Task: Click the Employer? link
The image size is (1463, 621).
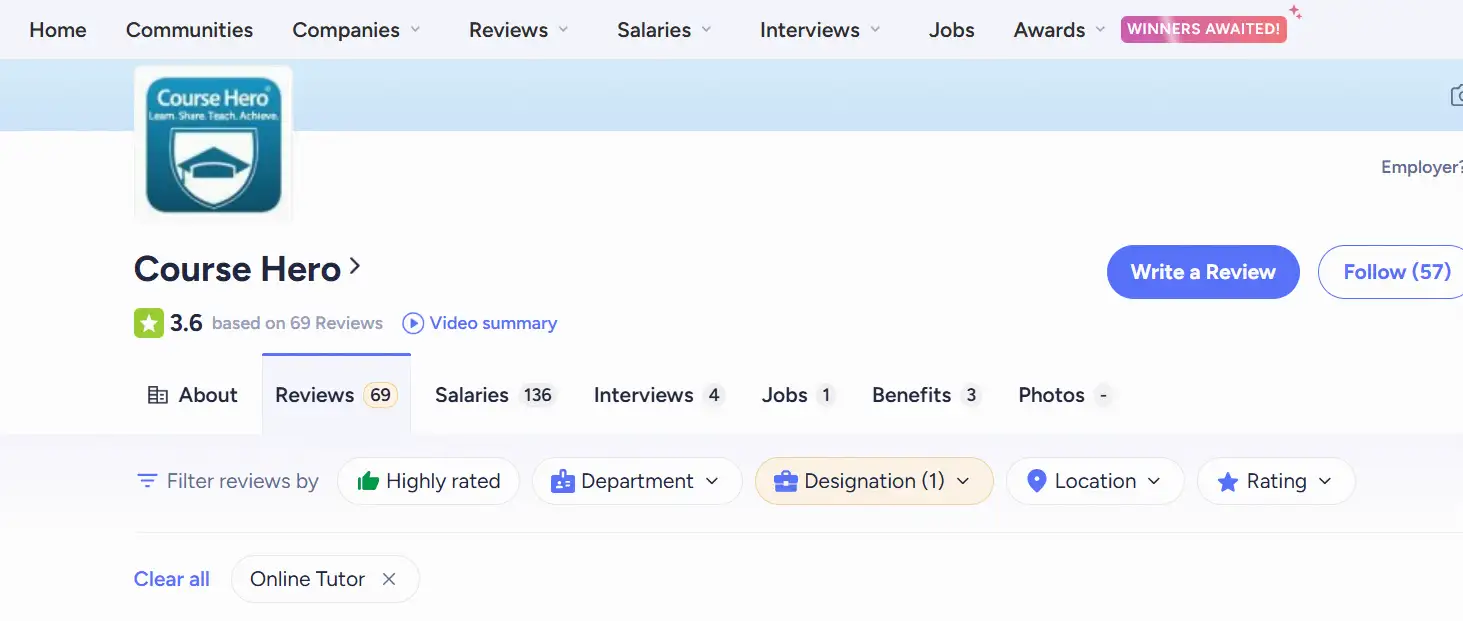Action: point(1422,167)
